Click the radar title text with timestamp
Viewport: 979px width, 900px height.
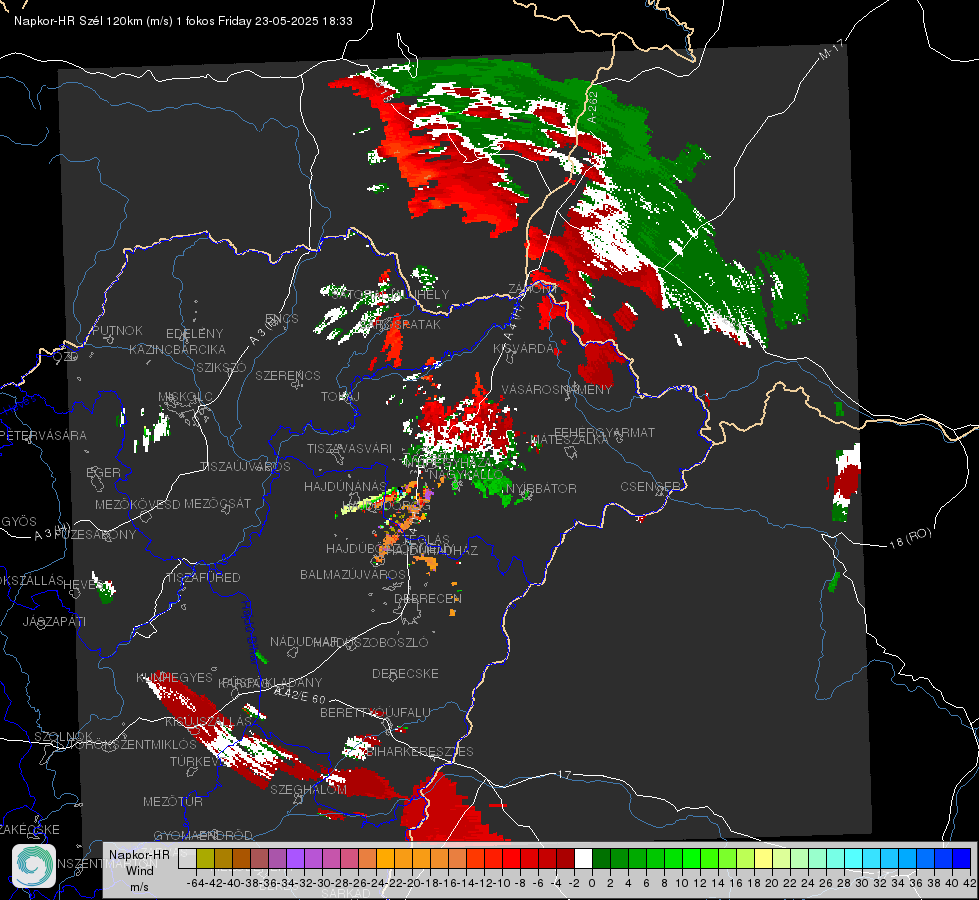tap(183, 21)
